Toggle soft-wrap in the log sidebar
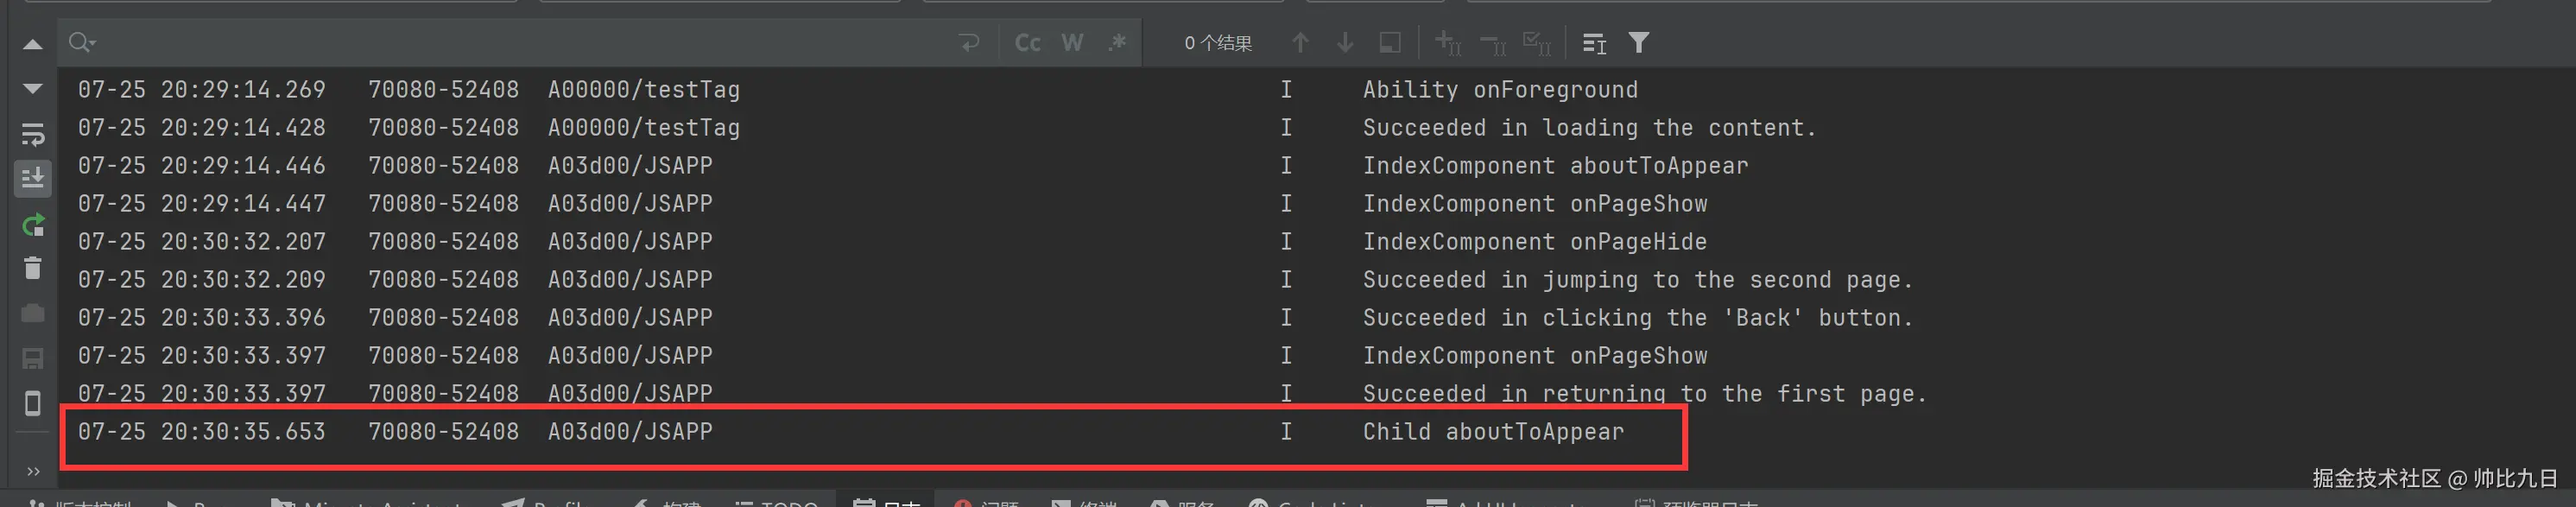The height and width of the screenshot is (507, 2576). pyautogui.click(x=32, y=134)
